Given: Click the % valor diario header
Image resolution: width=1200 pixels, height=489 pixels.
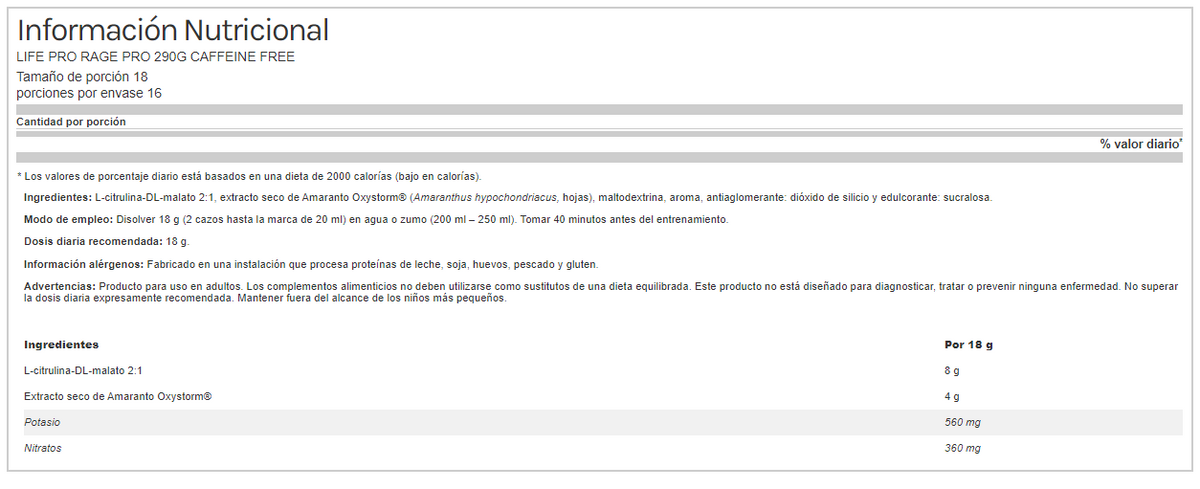Looking at the screenshot, I should click(1141, 144).
